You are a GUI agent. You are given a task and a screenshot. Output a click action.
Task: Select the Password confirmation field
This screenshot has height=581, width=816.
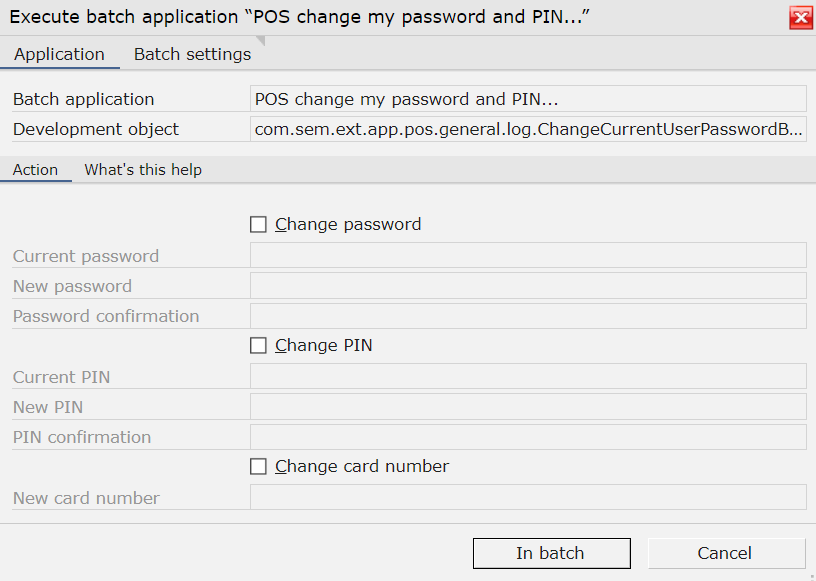point(528,316)
